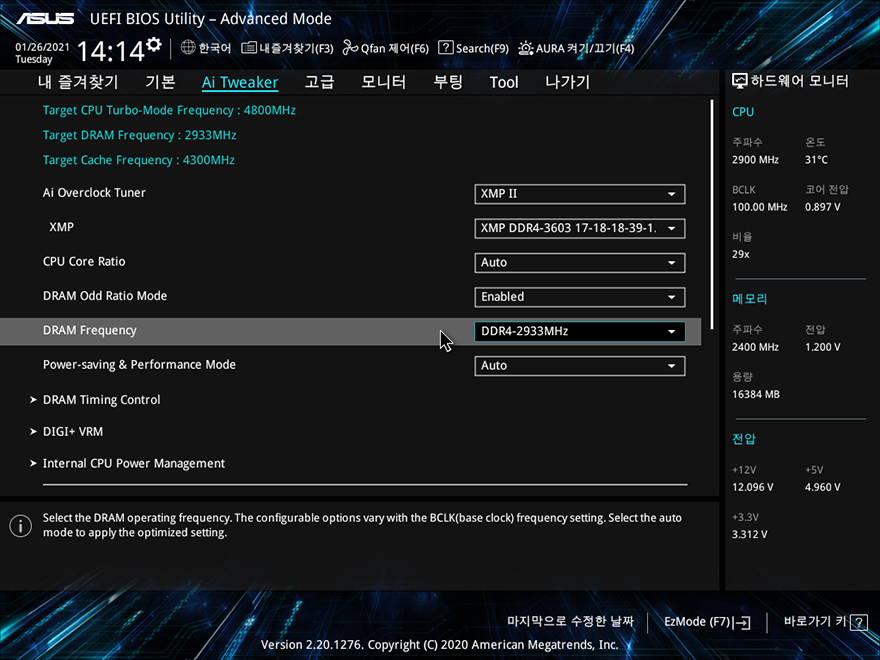Image resolution: width=880 pixels, height=660 pixels.
Task: Click 마지막으로 수정한 날짜 button
Action: click(x=570, y=621)
